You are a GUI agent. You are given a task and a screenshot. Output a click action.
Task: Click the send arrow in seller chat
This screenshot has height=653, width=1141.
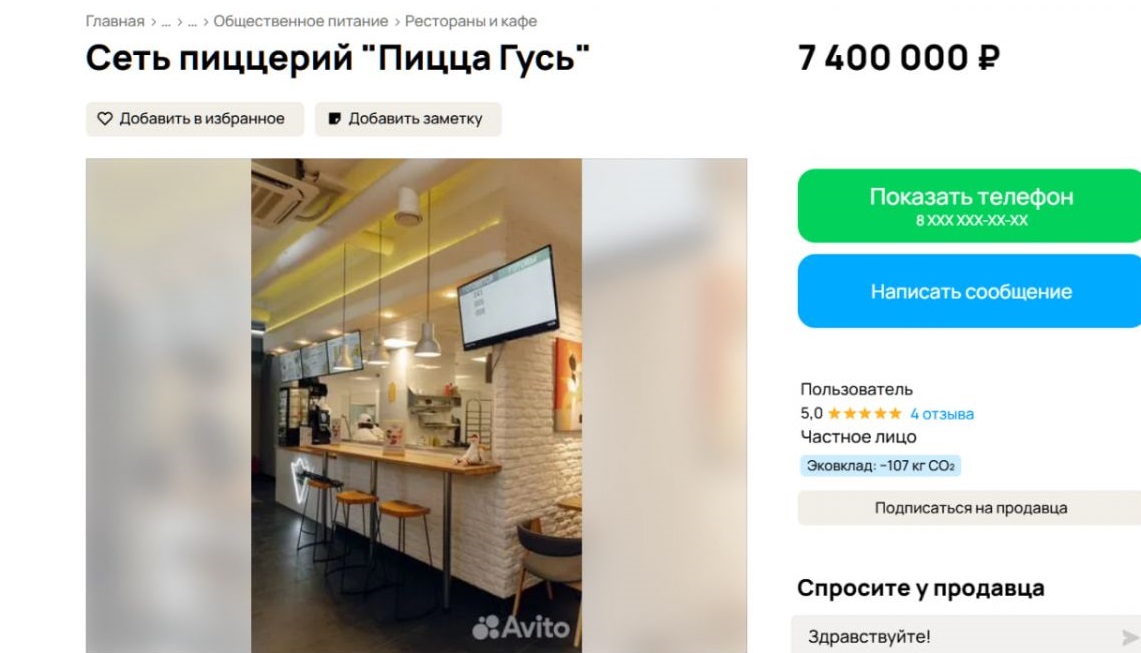1129,638
